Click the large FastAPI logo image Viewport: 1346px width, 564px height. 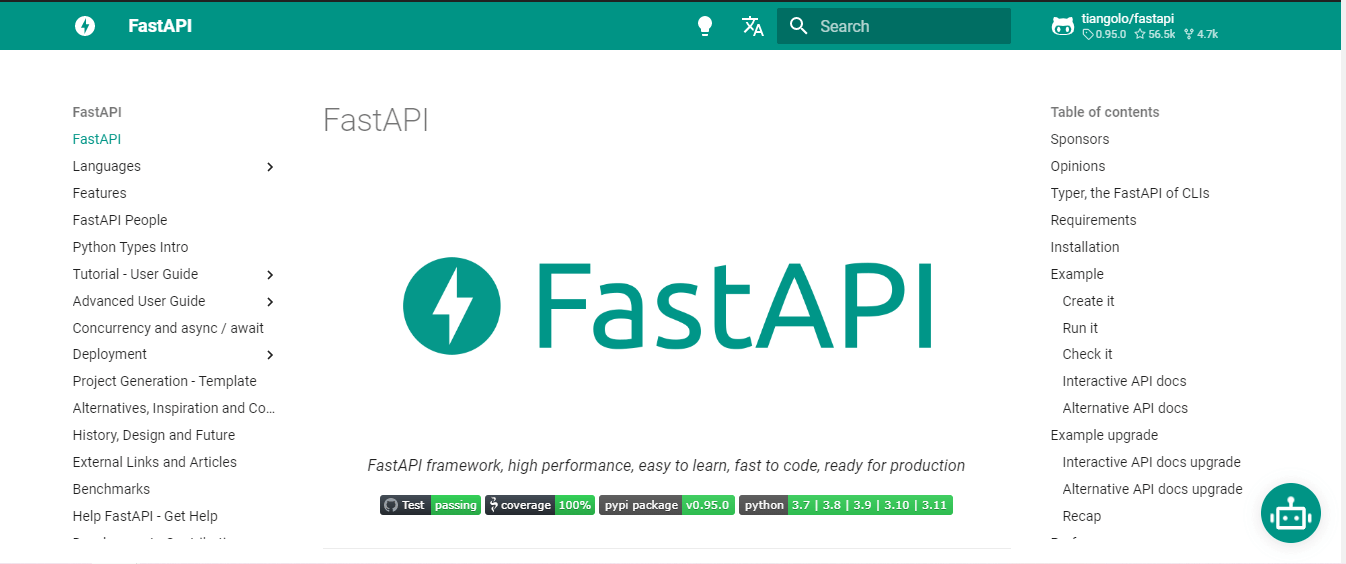coord(667,305)
